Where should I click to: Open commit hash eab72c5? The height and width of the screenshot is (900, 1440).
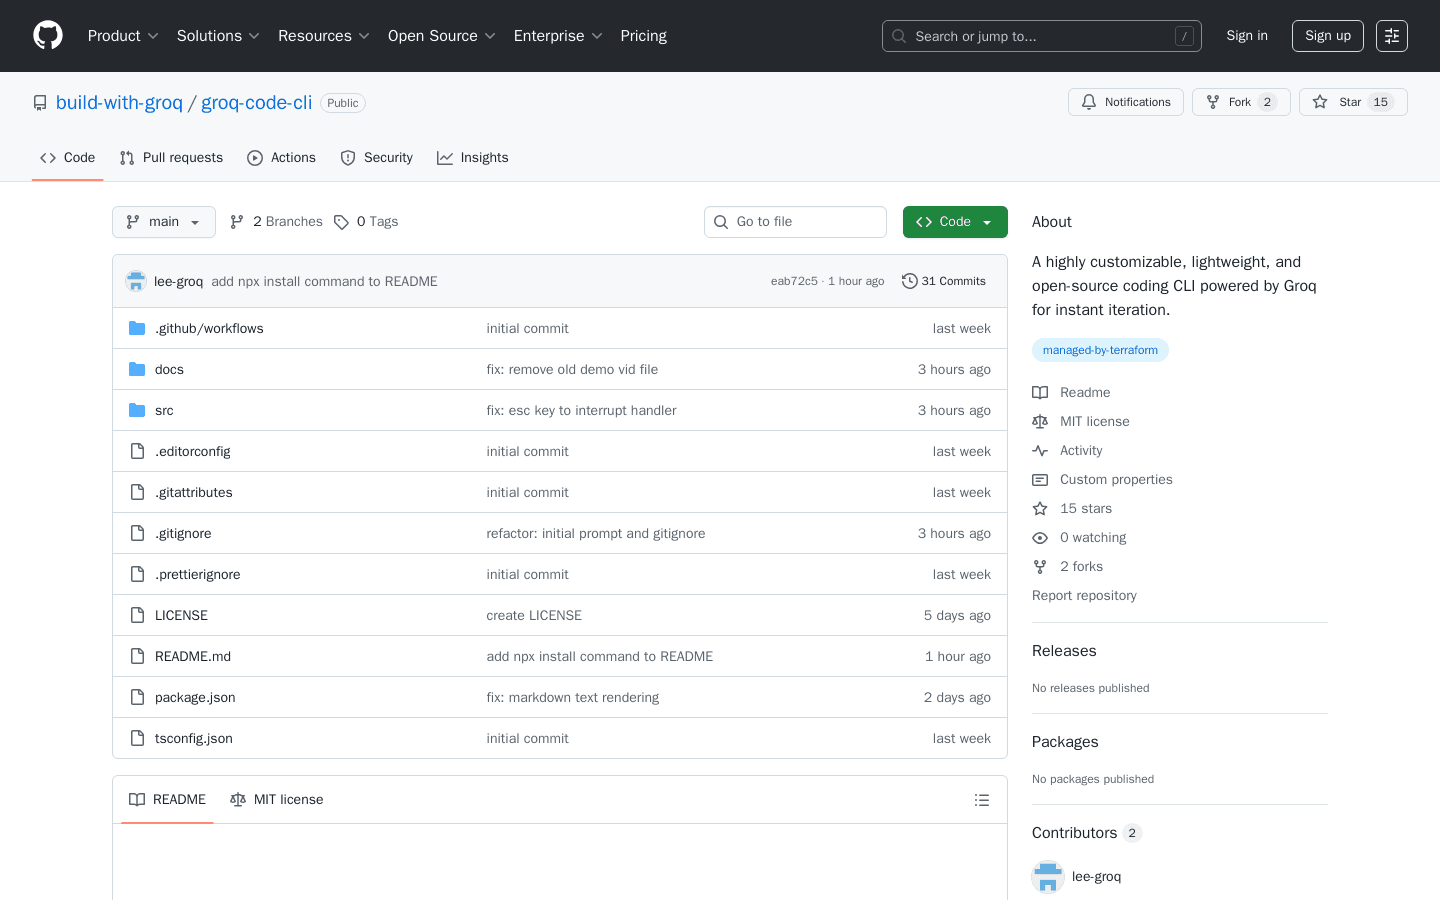coord(794,281)
